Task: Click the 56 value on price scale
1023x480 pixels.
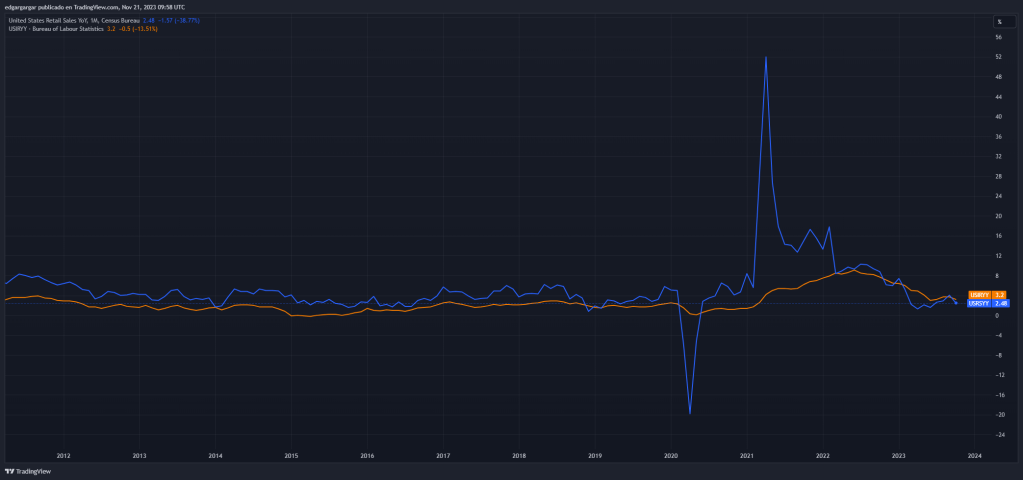Action: [999, 37]
